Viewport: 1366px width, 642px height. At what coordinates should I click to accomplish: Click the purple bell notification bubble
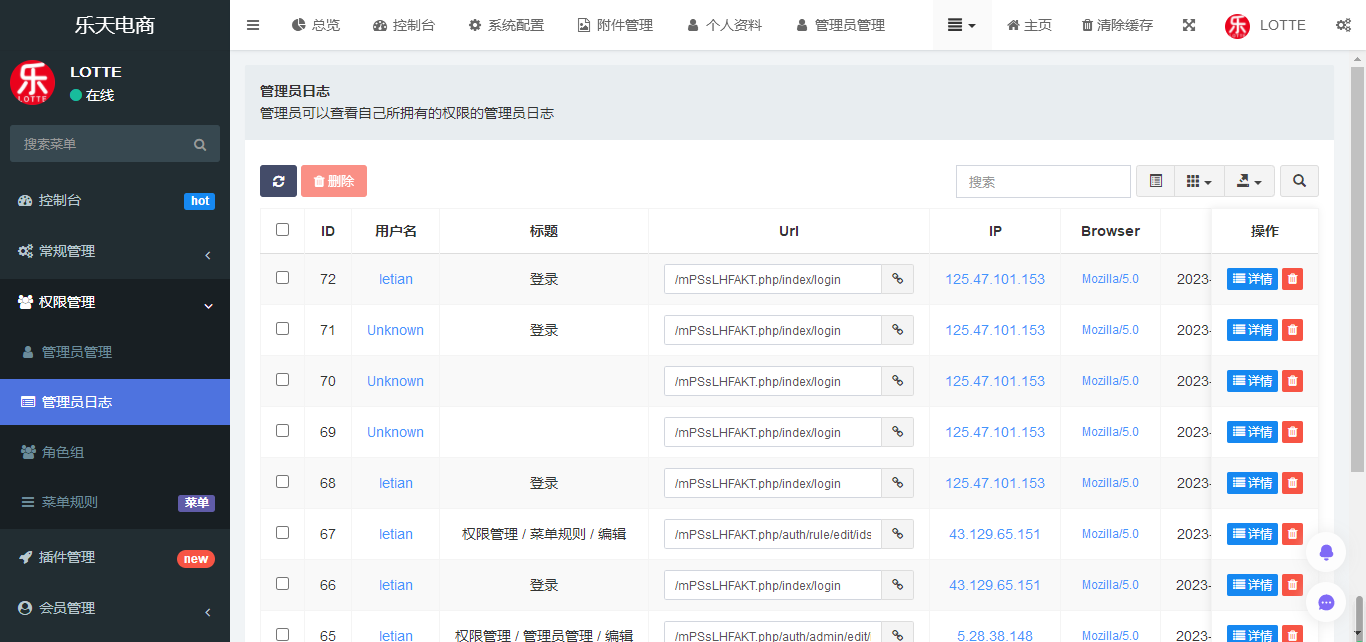1326,551
